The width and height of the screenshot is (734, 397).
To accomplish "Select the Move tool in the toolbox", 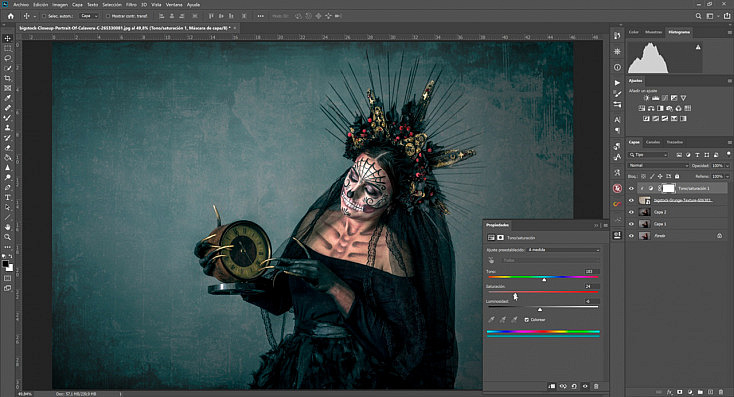I will pos(7,38).
